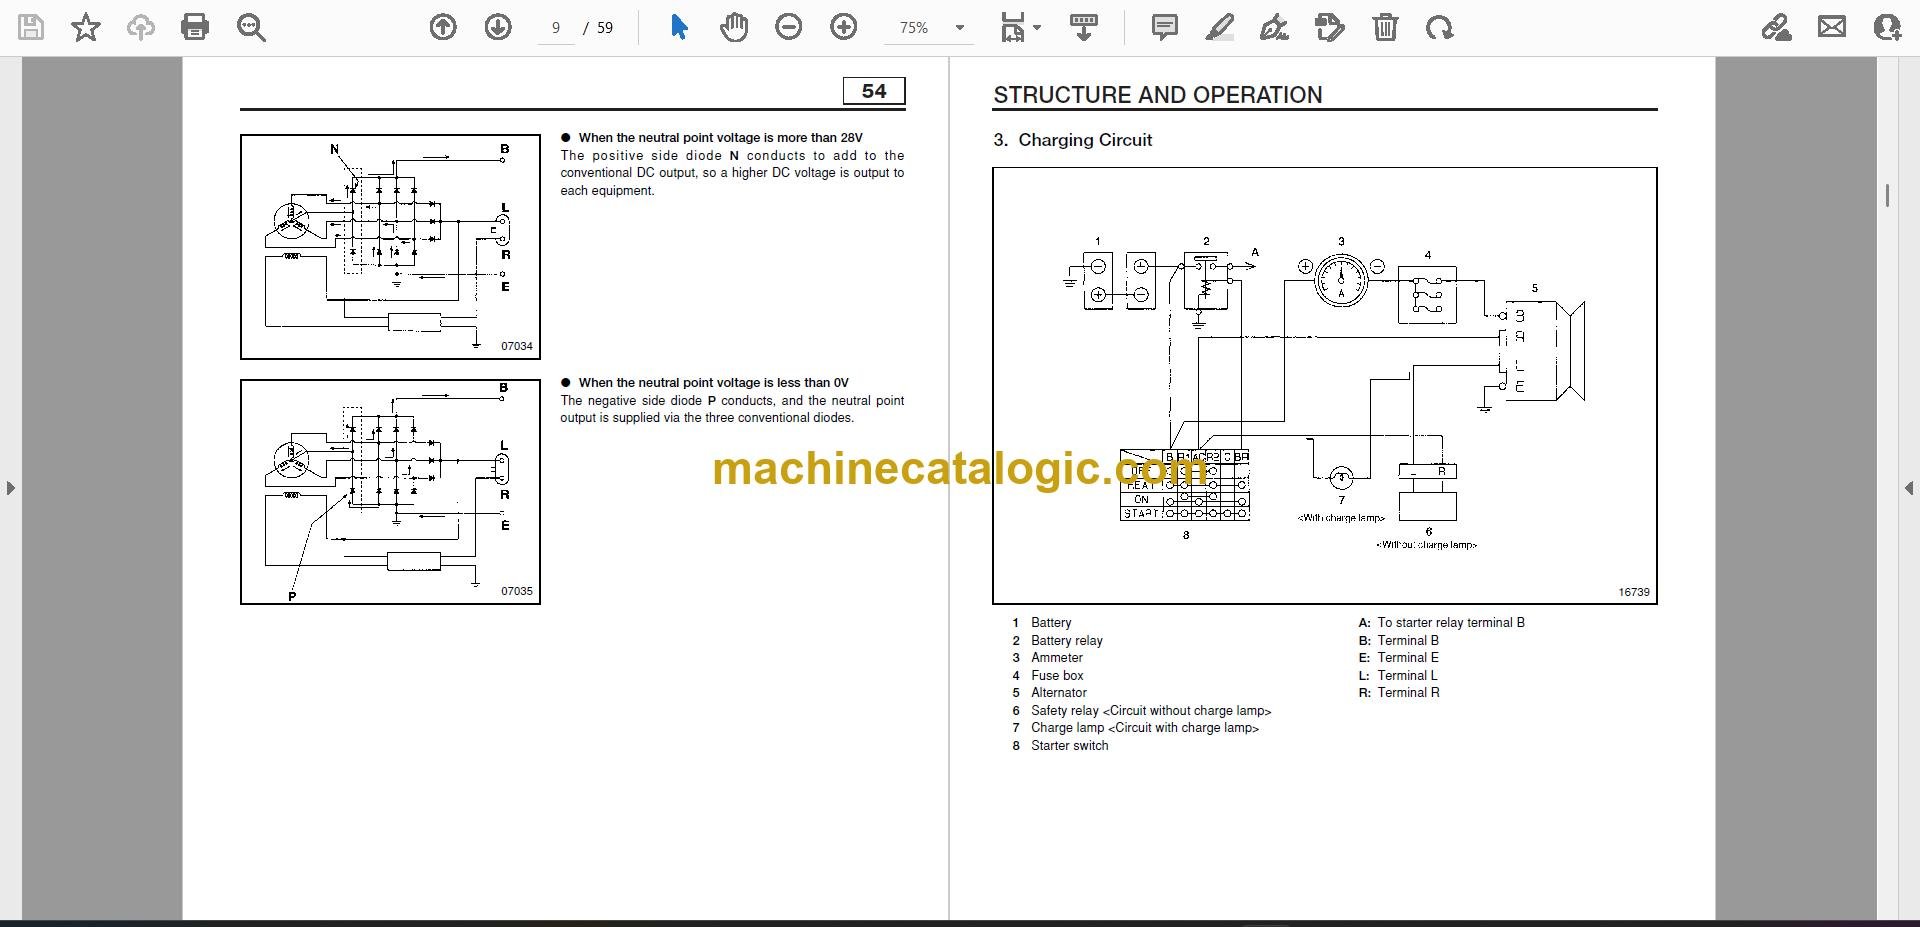Image resolution: width=1920 pixels, height=927 pixels.
Task: Activate the hand pan tool
Action: 734,27
